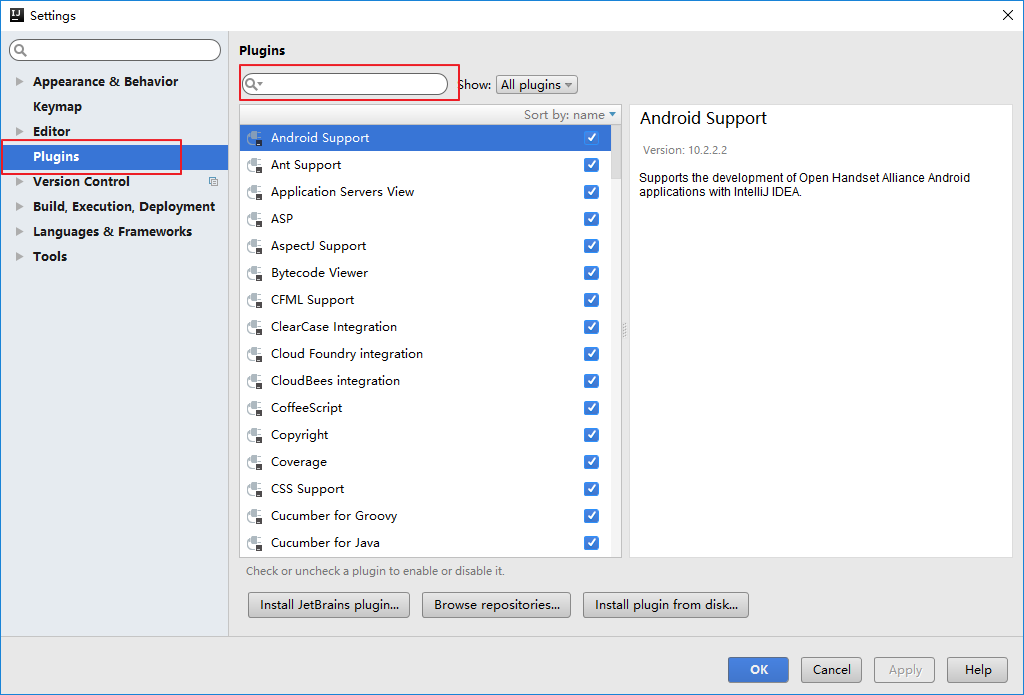
Task: Click Install JetBrains plugin button
Action: tap(328, 605)
